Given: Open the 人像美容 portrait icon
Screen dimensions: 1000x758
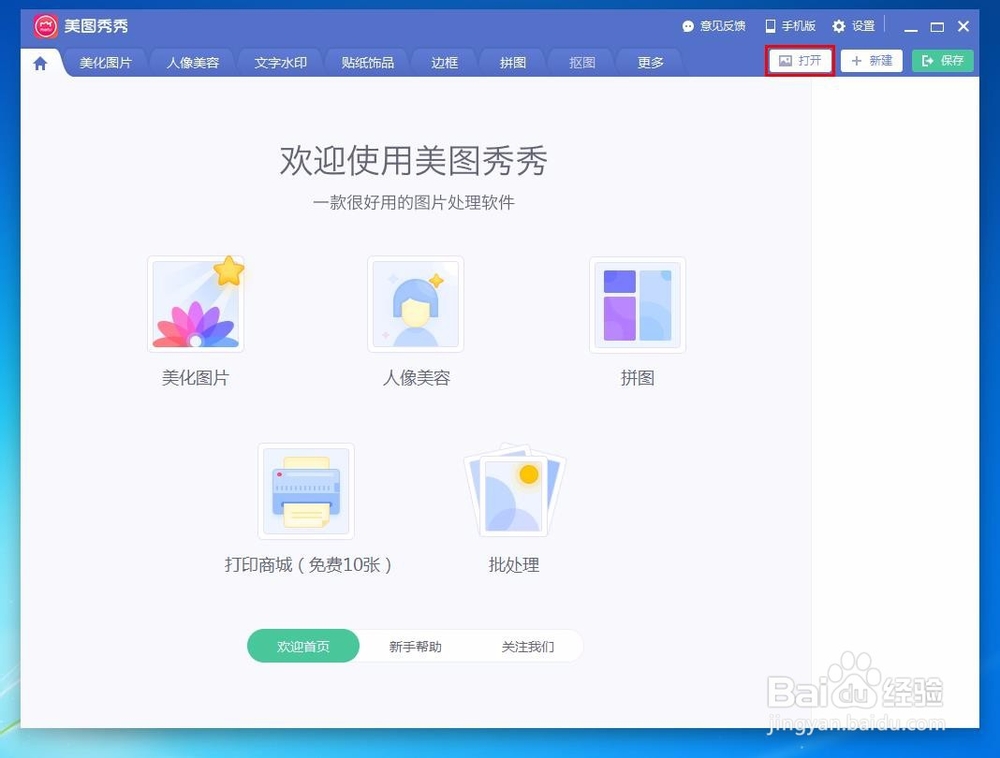Looking at the screenshot, I should pyautogui.click(x=416, y=304).
